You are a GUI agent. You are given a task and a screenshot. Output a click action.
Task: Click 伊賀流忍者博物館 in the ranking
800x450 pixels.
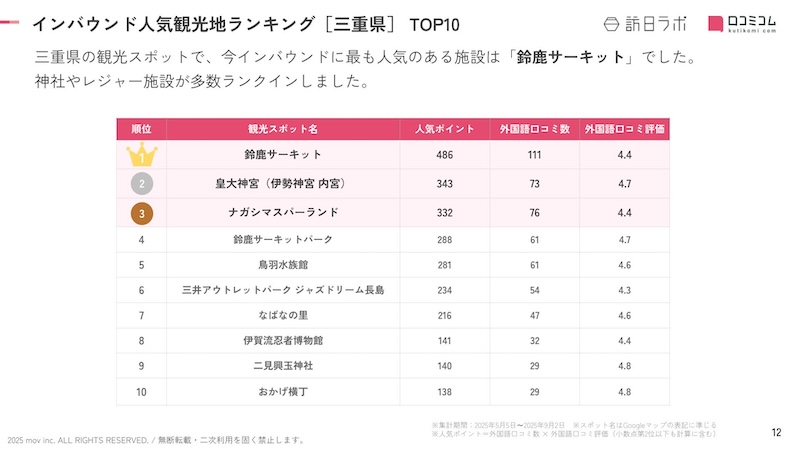[283, 341]
